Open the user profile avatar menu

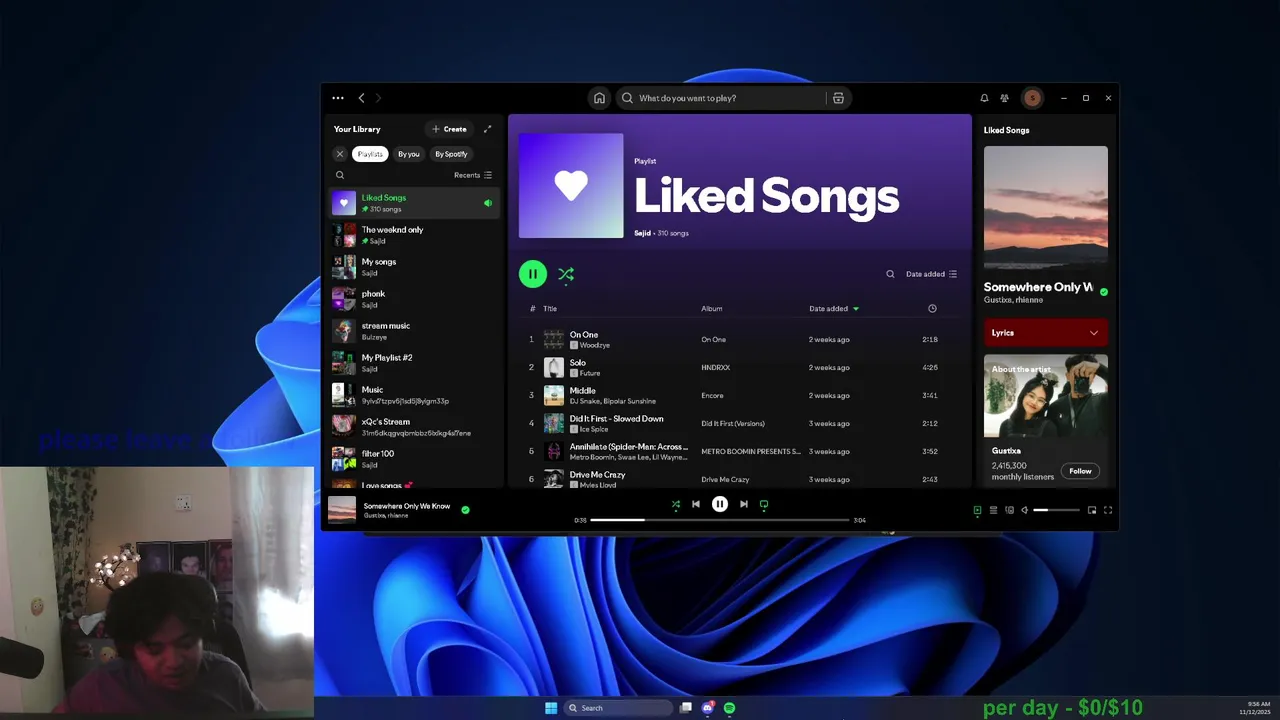point(1032,98)
